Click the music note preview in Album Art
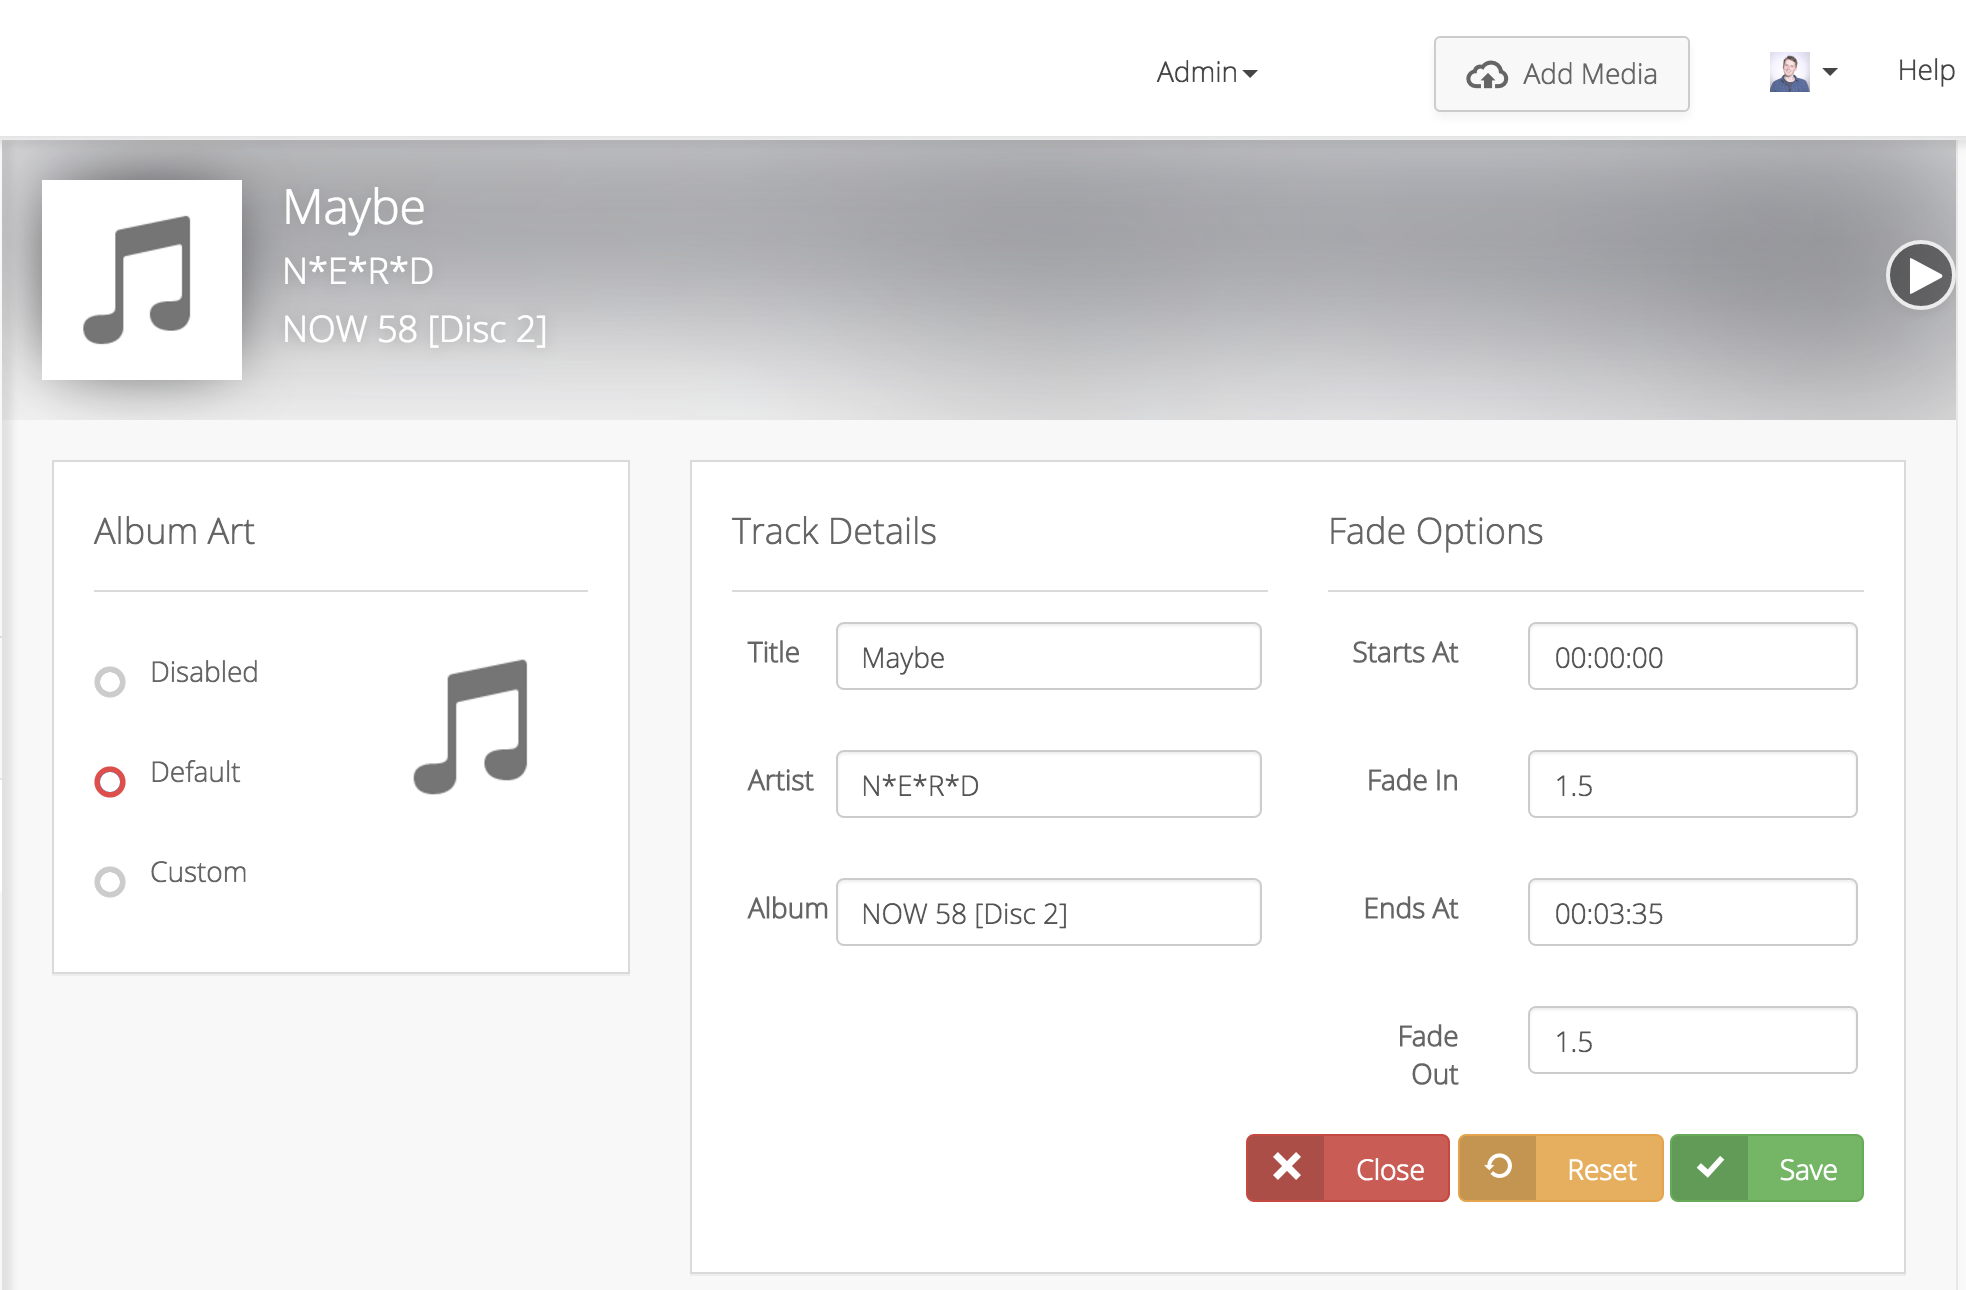This screenshot has width=1966, height=1290. pos(472,727)
